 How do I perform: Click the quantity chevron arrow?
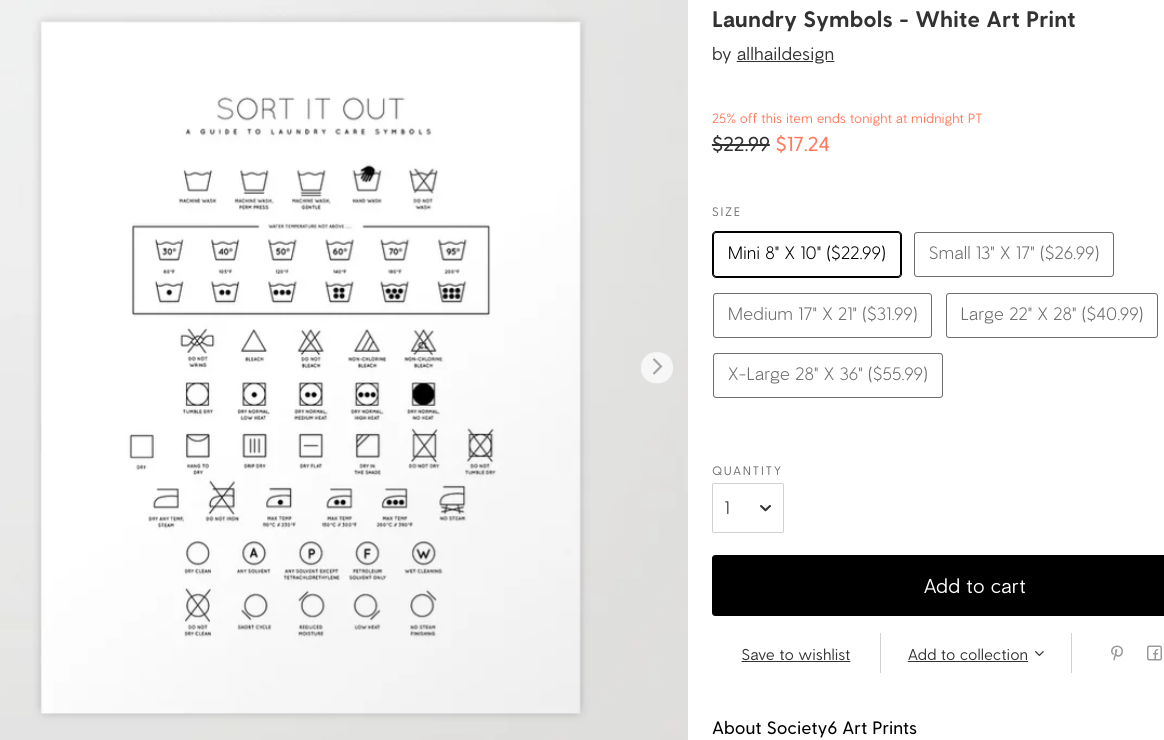765,508
